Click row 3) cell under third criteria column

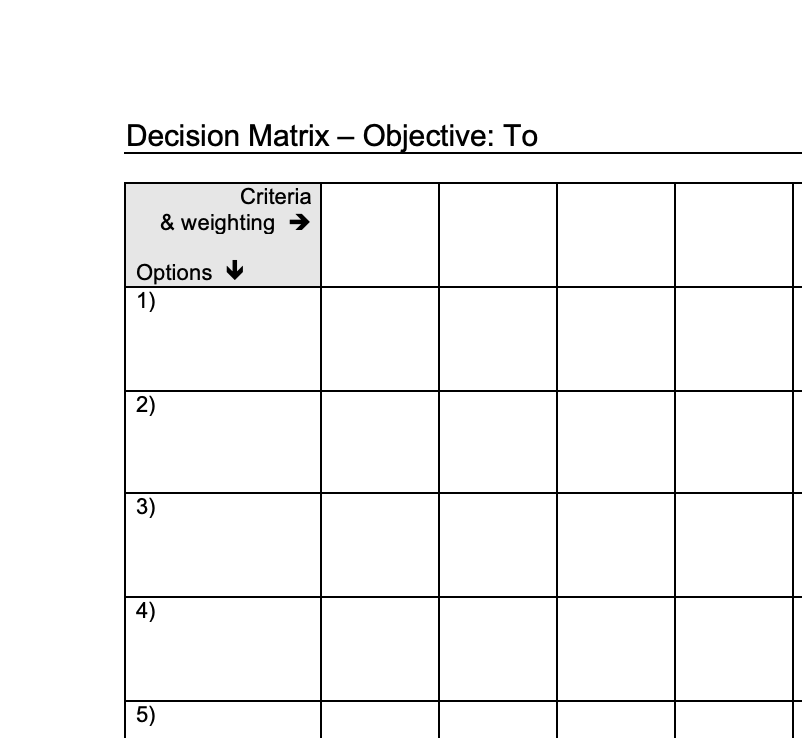(x=615, y=545)
